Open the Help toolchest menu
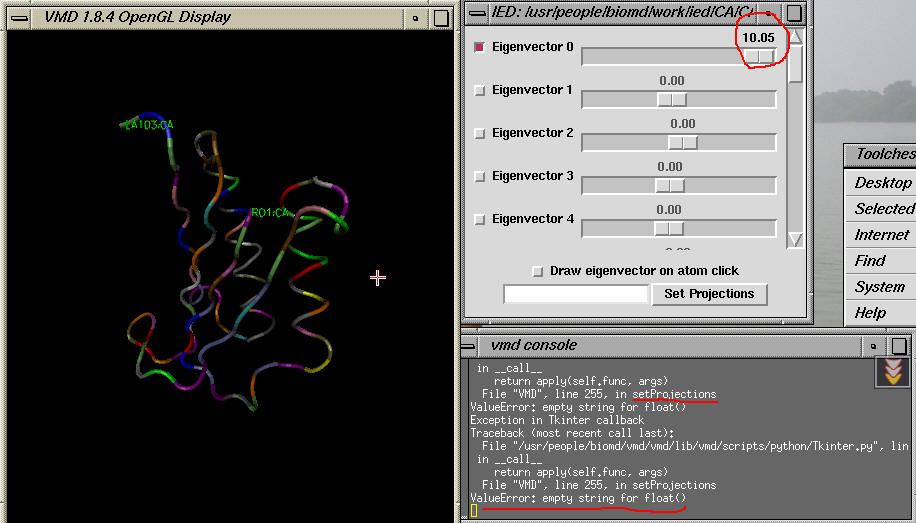Viewport: 916px width, 523px height. pos(870,313)
